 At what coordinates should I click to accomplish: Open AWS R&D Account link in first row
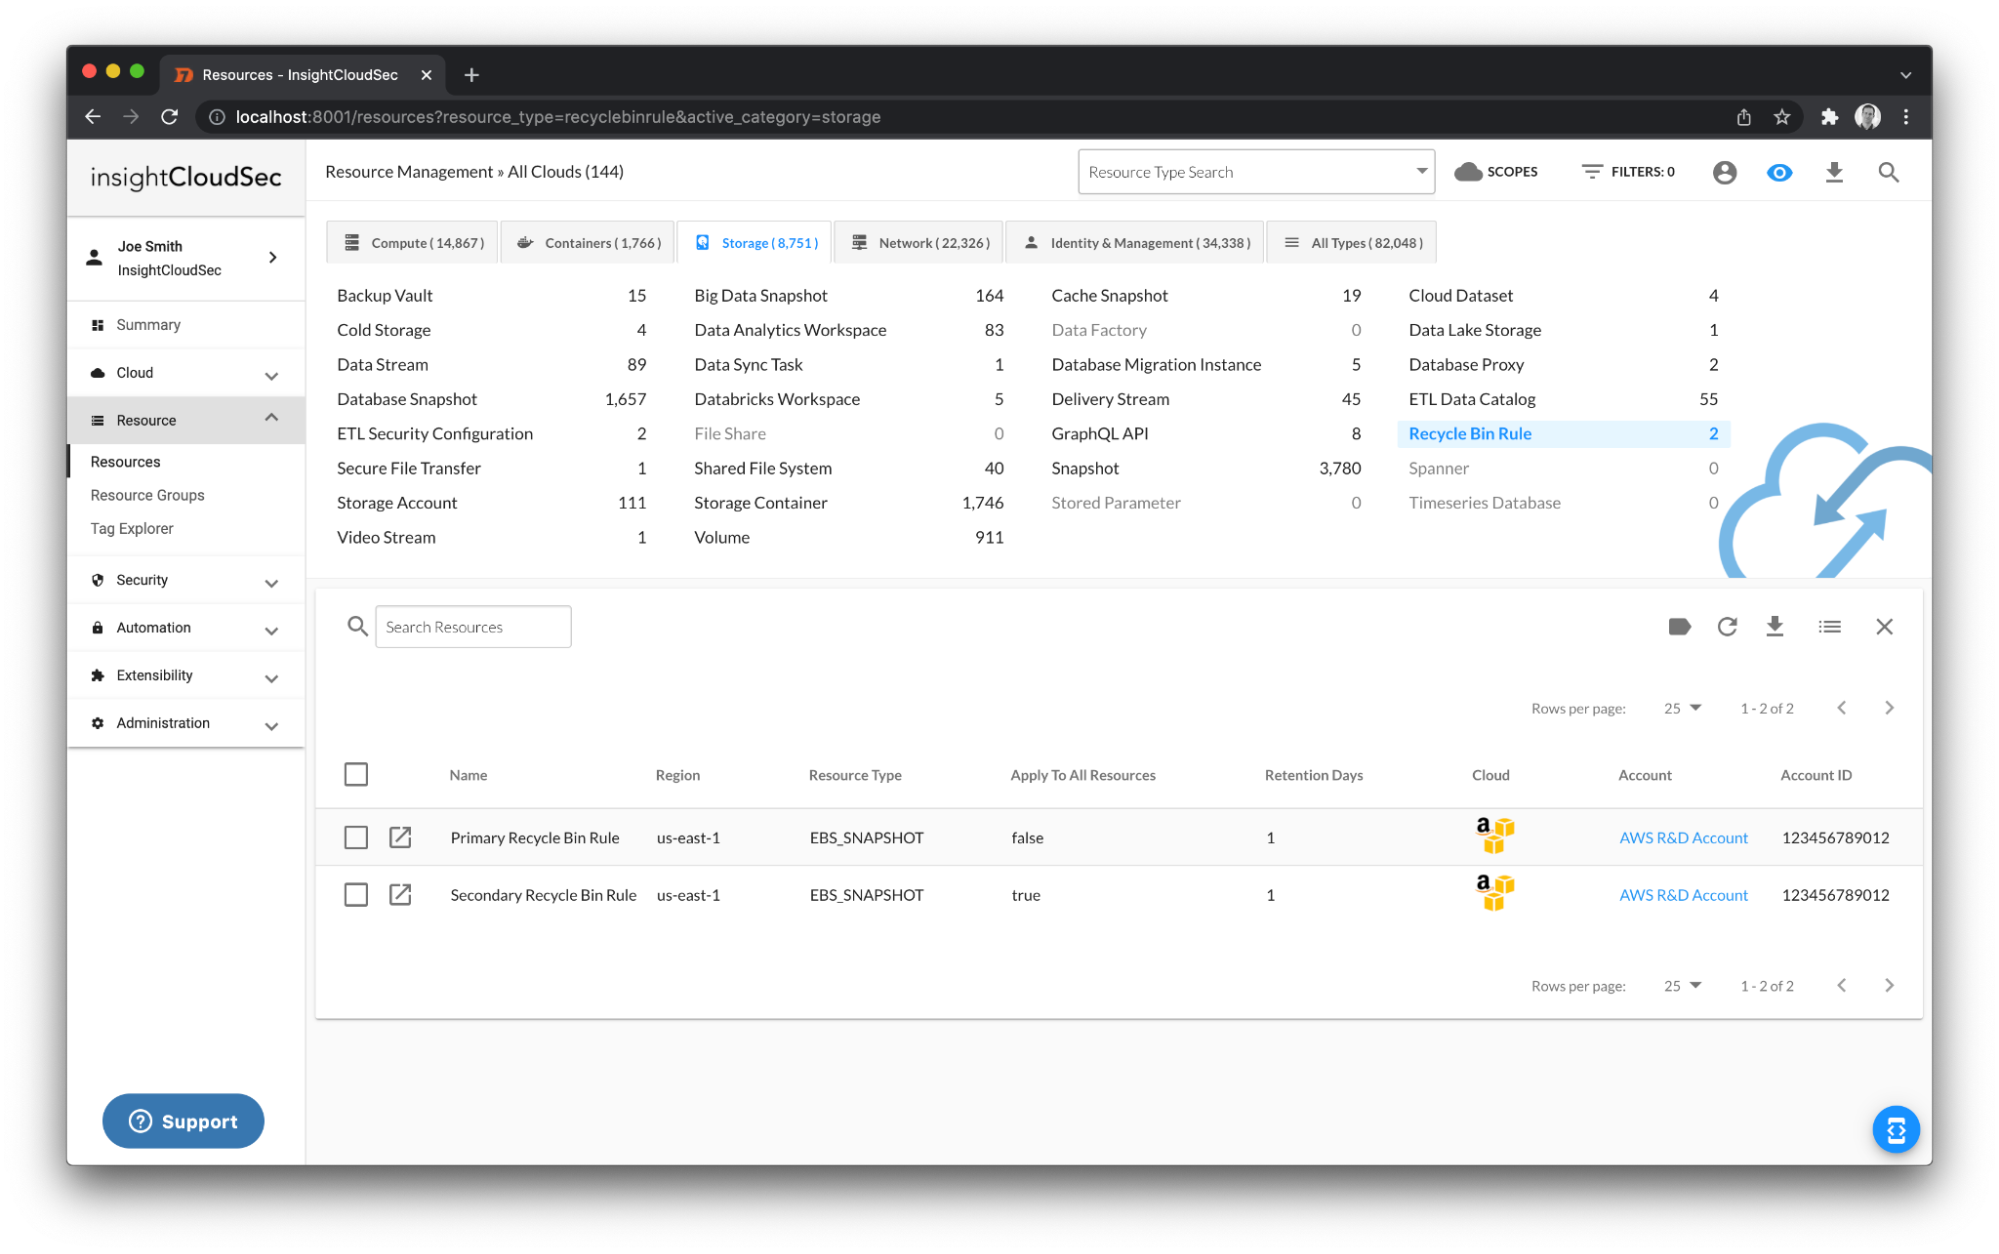click(x=1683, y=838)
